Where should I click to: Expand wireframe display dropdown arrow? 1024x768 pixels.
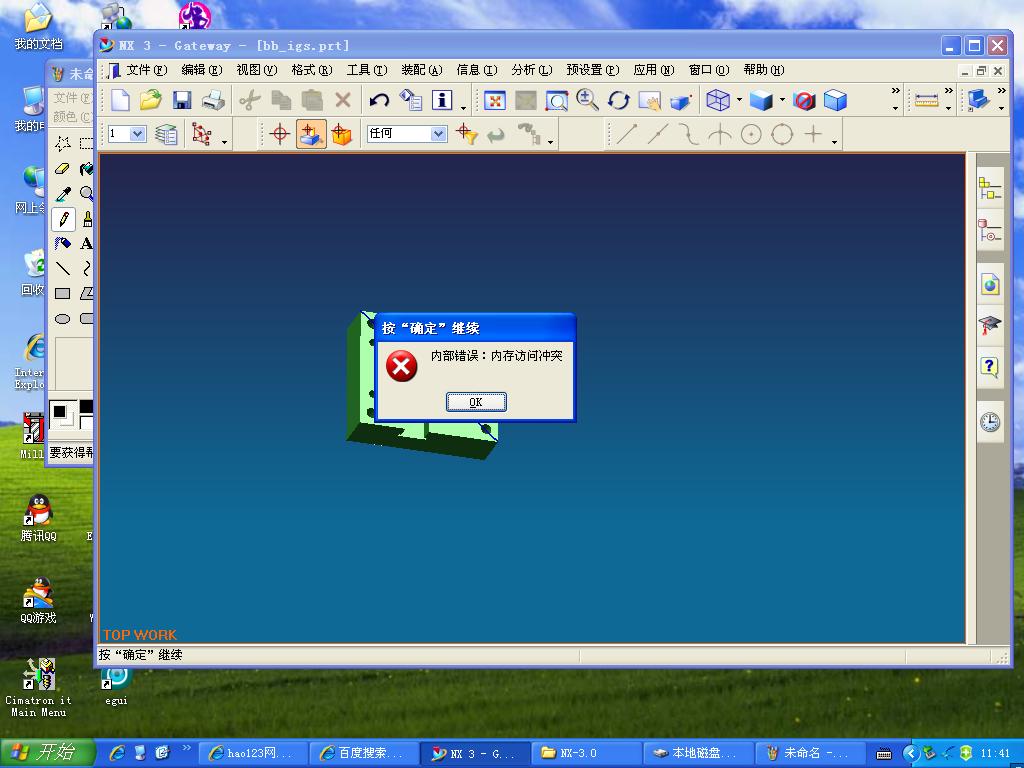(739, 100)
